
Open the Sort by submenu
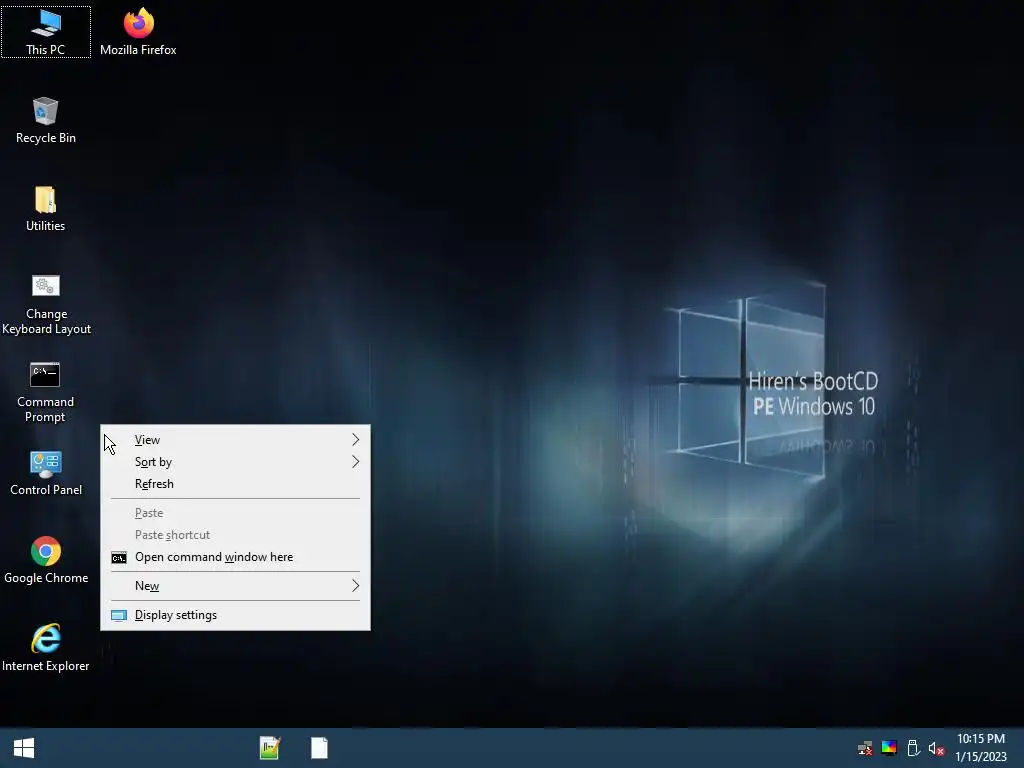pos(235,462)
